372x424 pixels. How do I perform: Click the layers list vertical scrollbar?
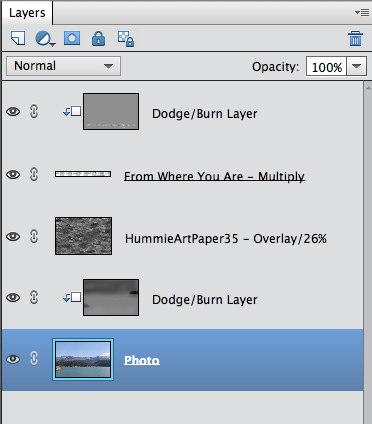[368, 252]
